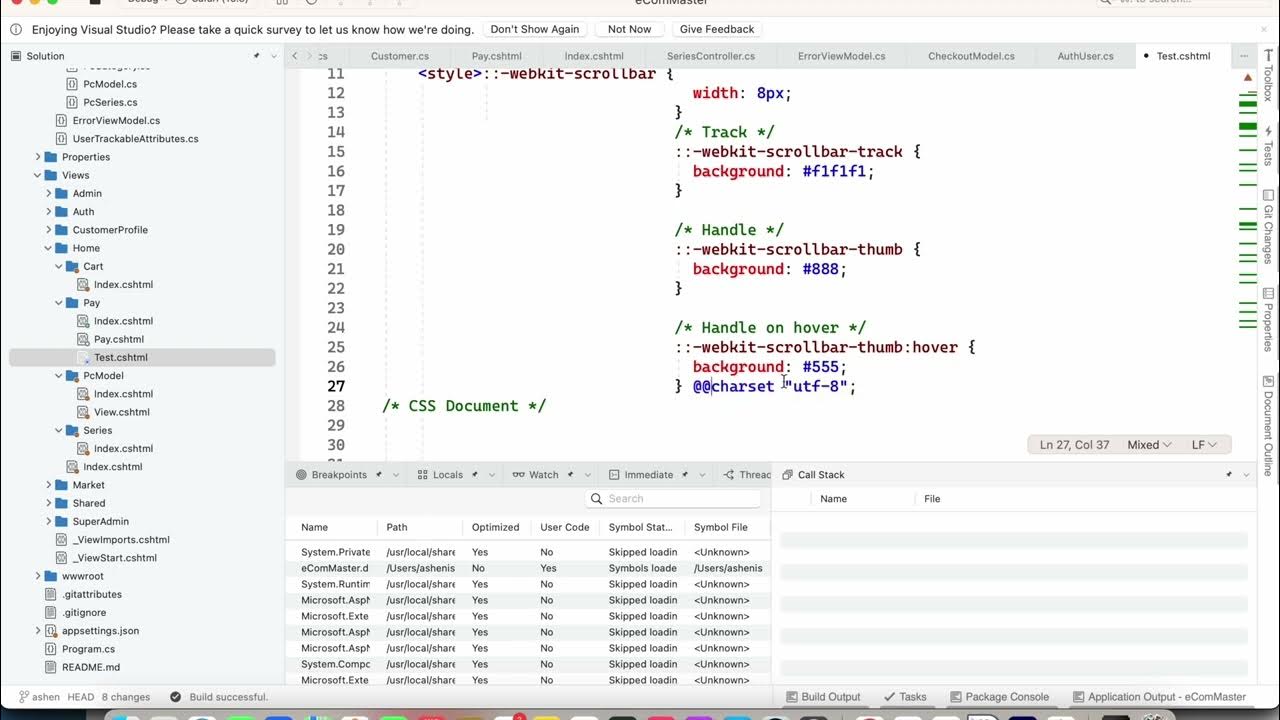Navigate forward in editor tabs
Screen dimensions: 1280x720
pos(309,56)
